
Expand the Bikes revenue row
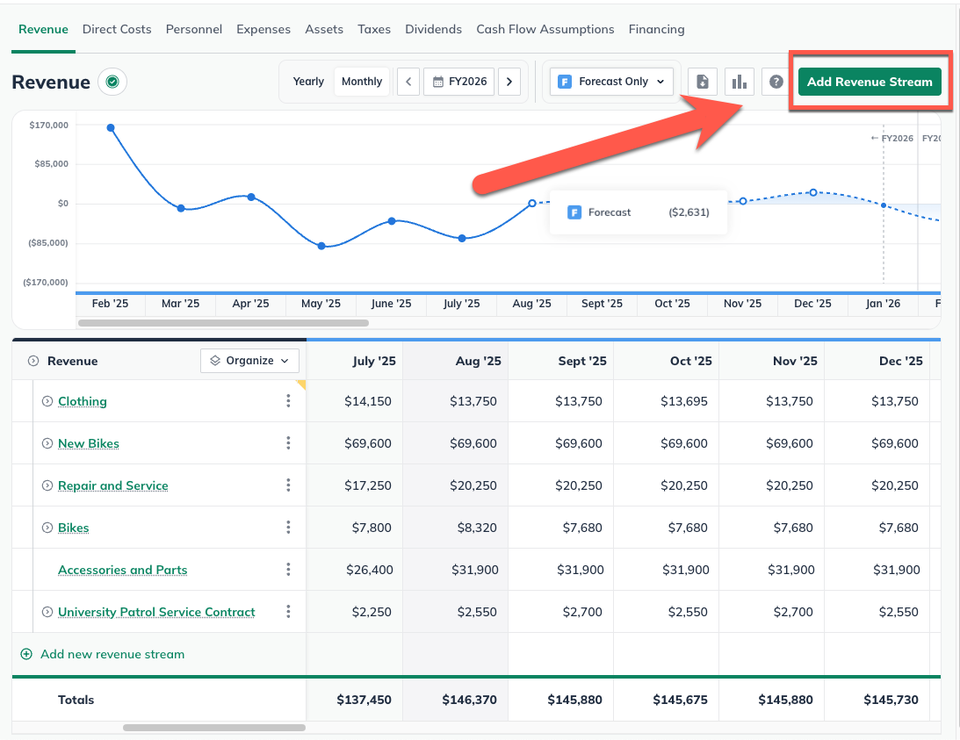click(x=47, y=528)
